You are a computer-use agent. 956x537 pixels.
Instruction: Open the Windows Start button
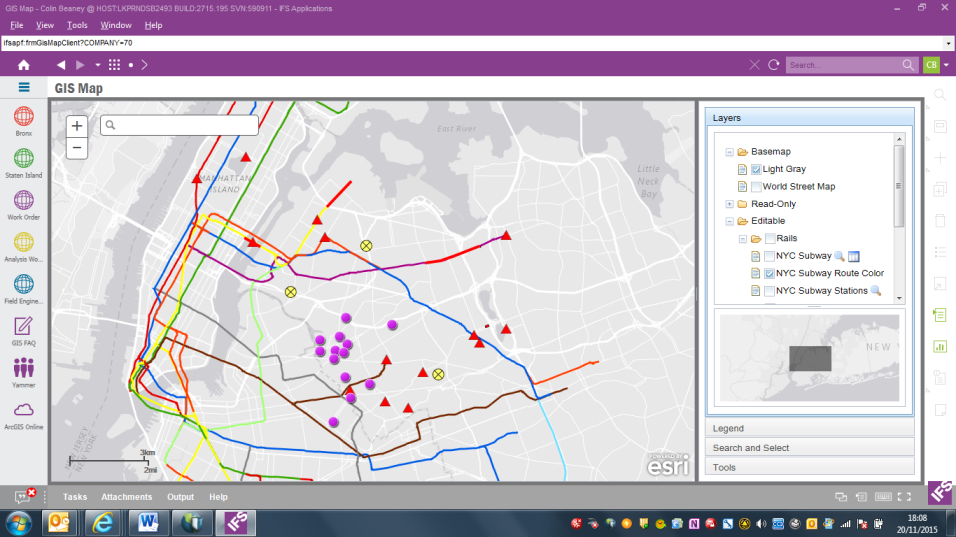point(19,523)
